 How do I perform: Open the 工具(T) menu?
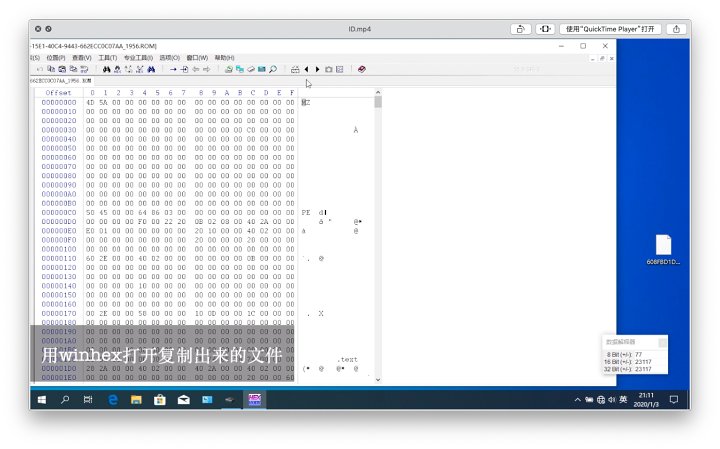click(x=108, y=57)
